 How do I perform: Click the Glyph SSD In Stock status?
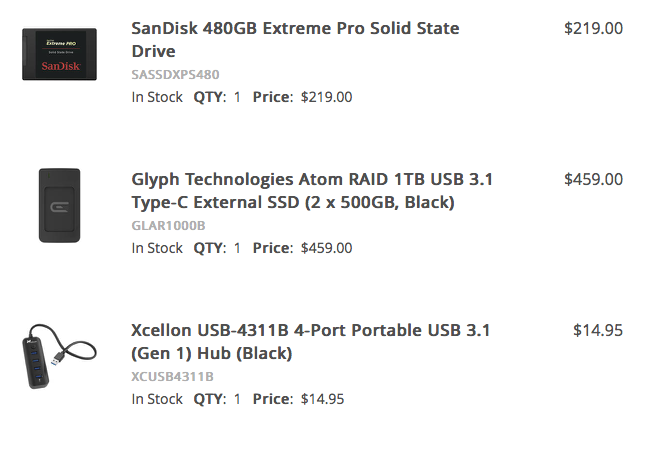pos(157,248)
